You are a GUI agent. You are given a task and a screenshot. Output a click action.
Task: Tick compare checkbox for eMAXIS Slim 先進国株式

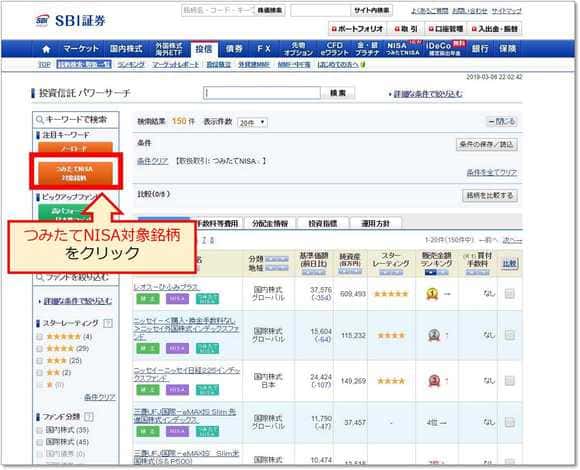(509, 422)
